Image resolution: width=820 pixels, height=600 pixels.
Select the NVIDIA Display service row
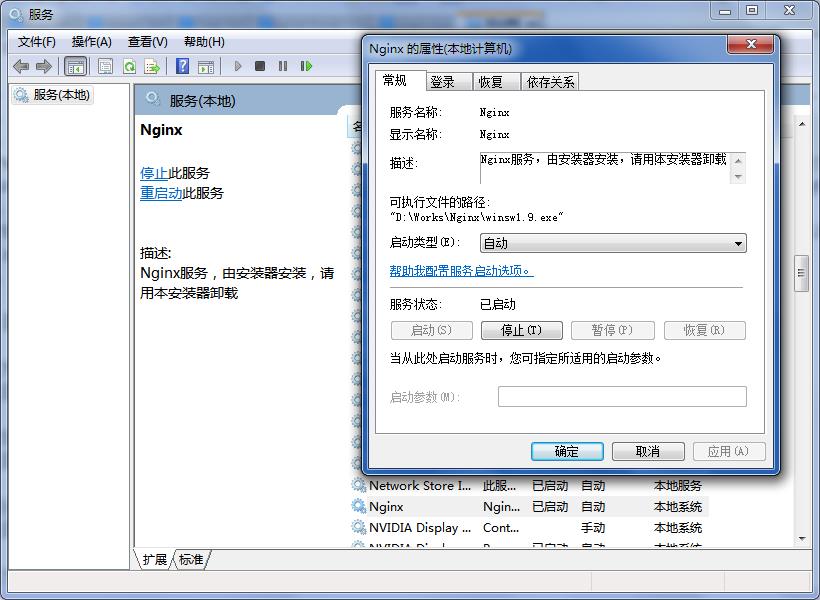(529, 527)
